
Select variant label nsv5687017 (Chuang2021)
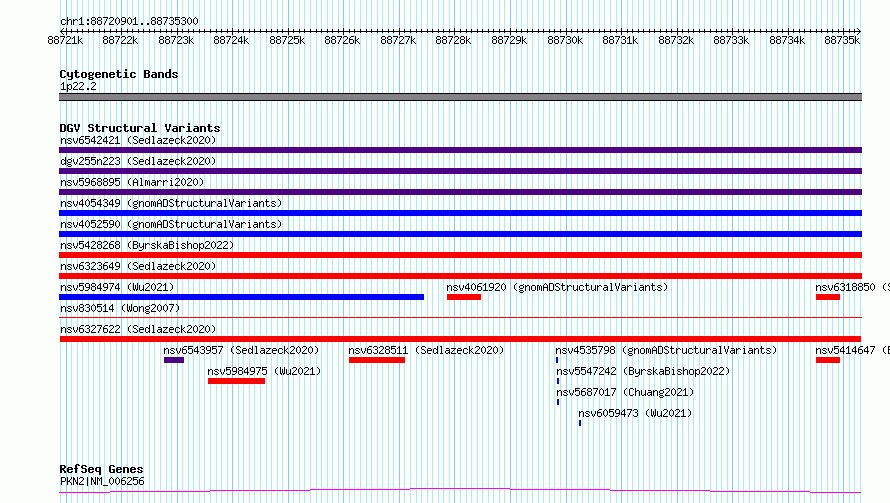pyautogui.click(x=625, y=392)
